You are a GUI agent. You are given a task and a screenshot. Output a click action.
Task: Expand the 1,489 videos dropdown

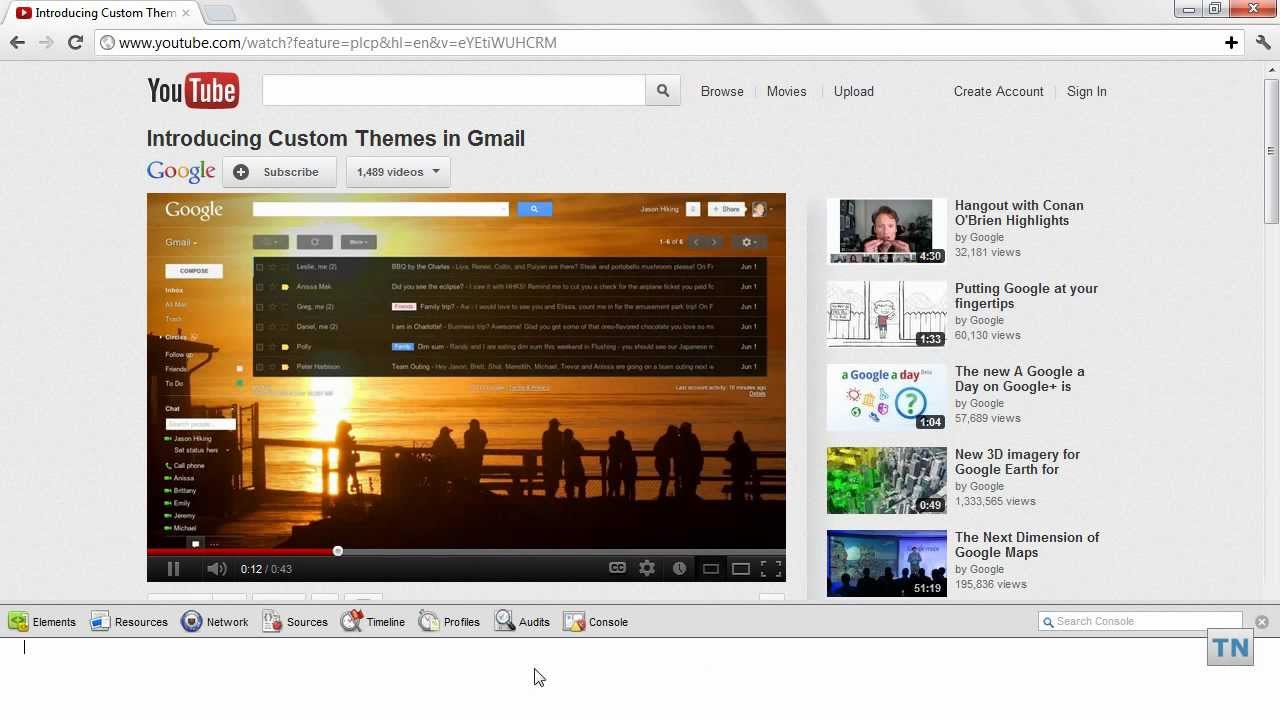click(x=398, y=172)
